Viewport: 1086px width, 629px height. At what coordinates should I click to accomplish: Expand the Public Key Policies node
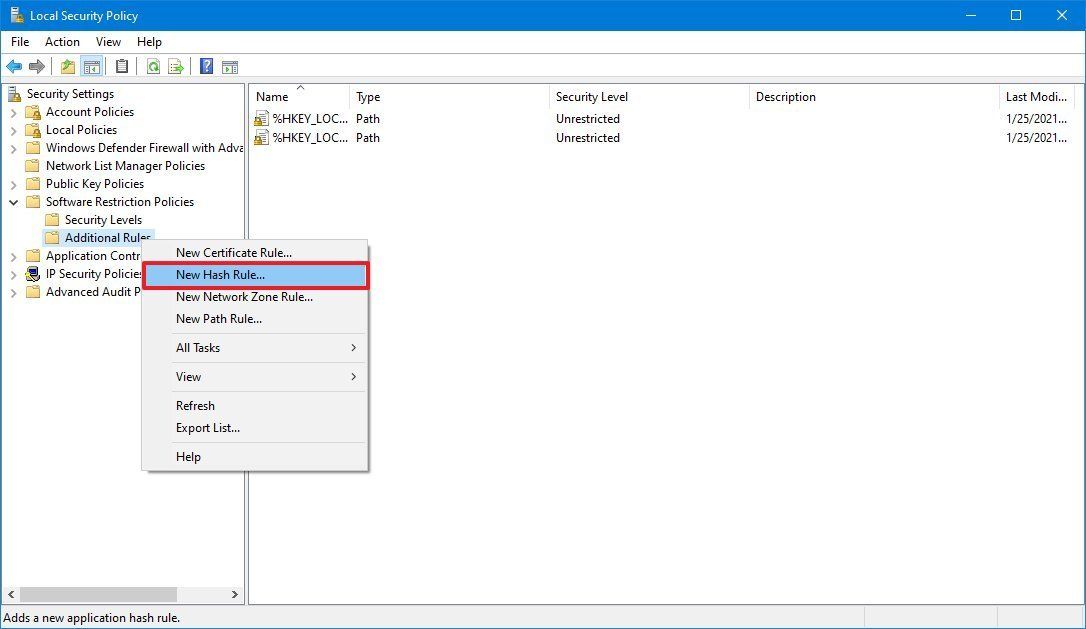[14, 184]
